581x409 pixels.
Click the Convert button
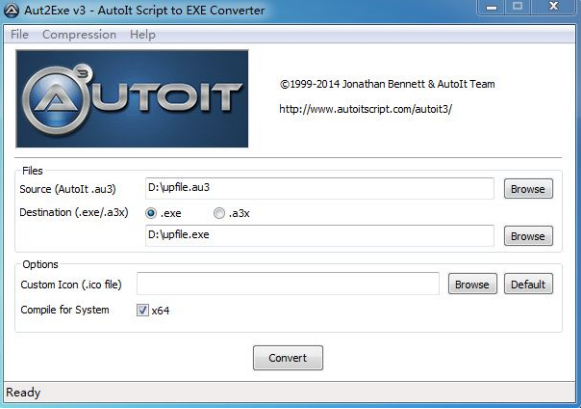[x=288, y=358]
